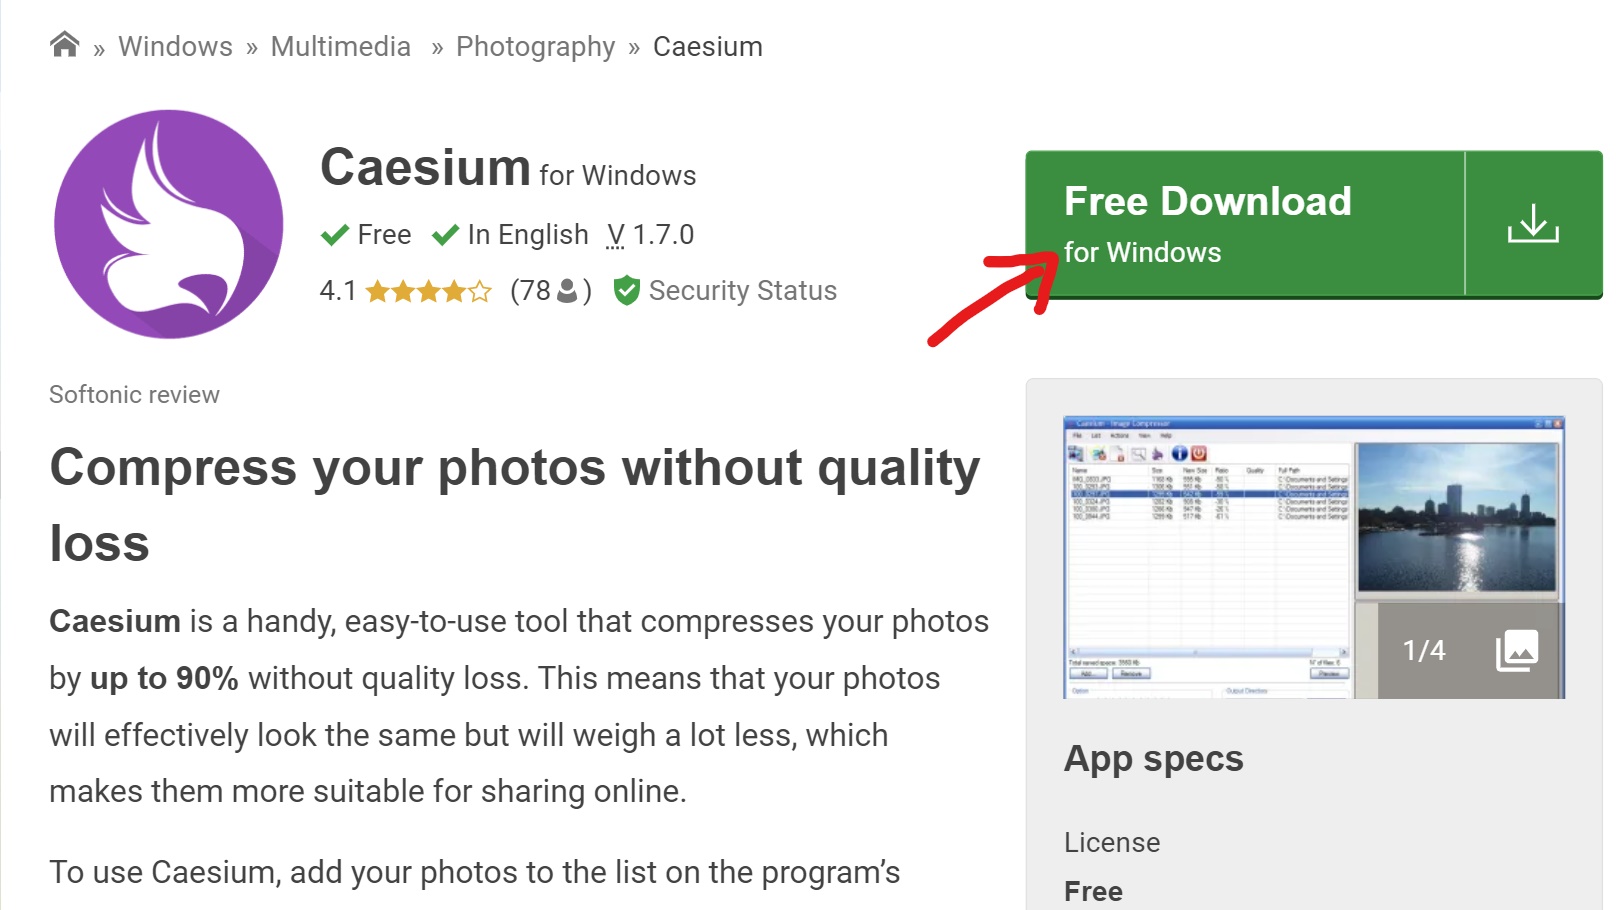Select the Caesium breadcrumb entry
This screenshot has width=1616, height=910.
coord(707,45)
